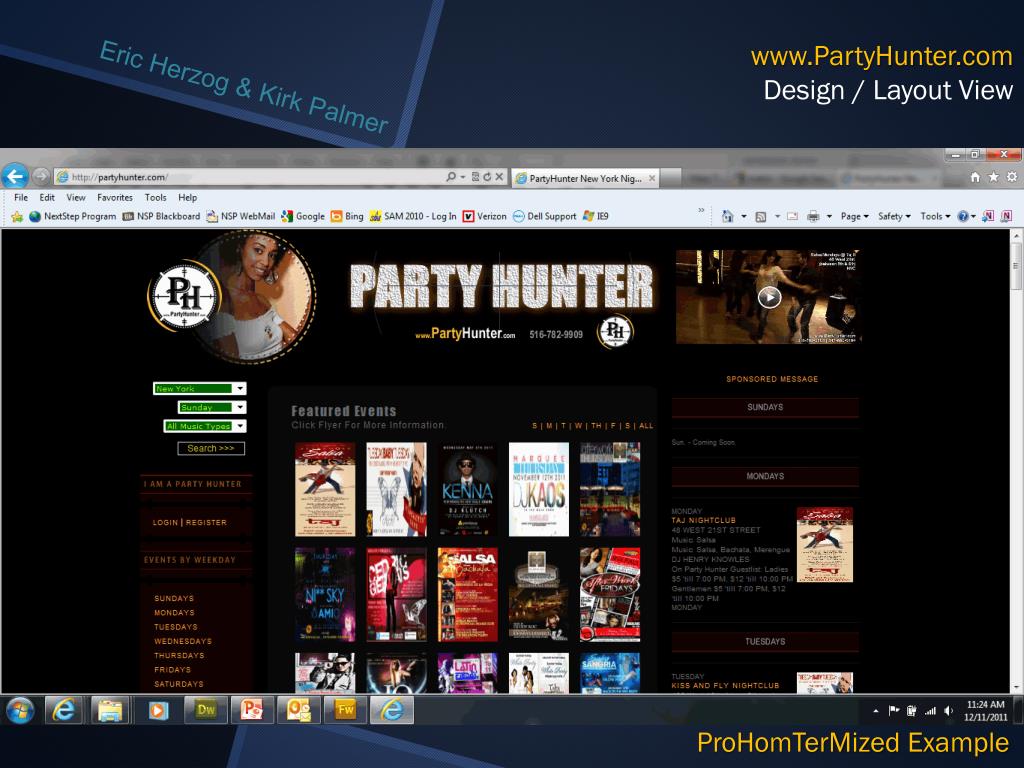
Task: Click the Read Mail icon in command bar
Action: pos(792,216)
